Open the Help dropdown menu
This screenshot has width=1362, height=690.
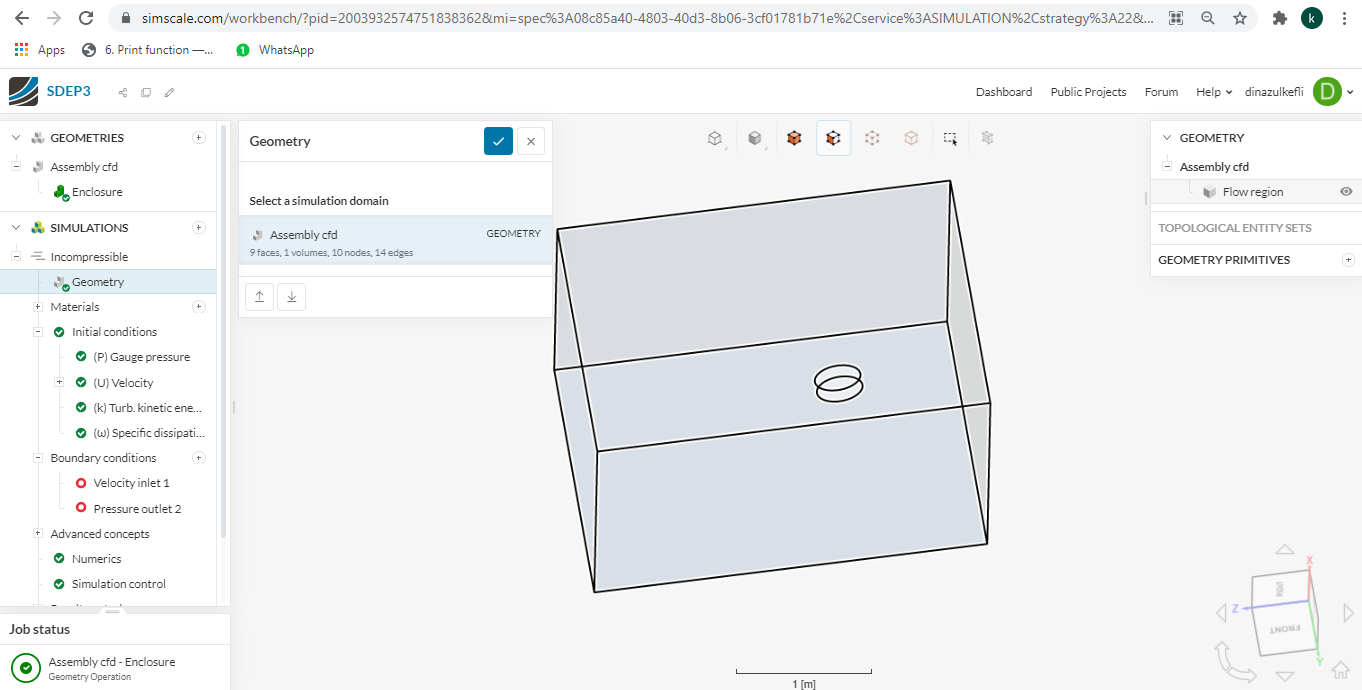coord(1214,92)
